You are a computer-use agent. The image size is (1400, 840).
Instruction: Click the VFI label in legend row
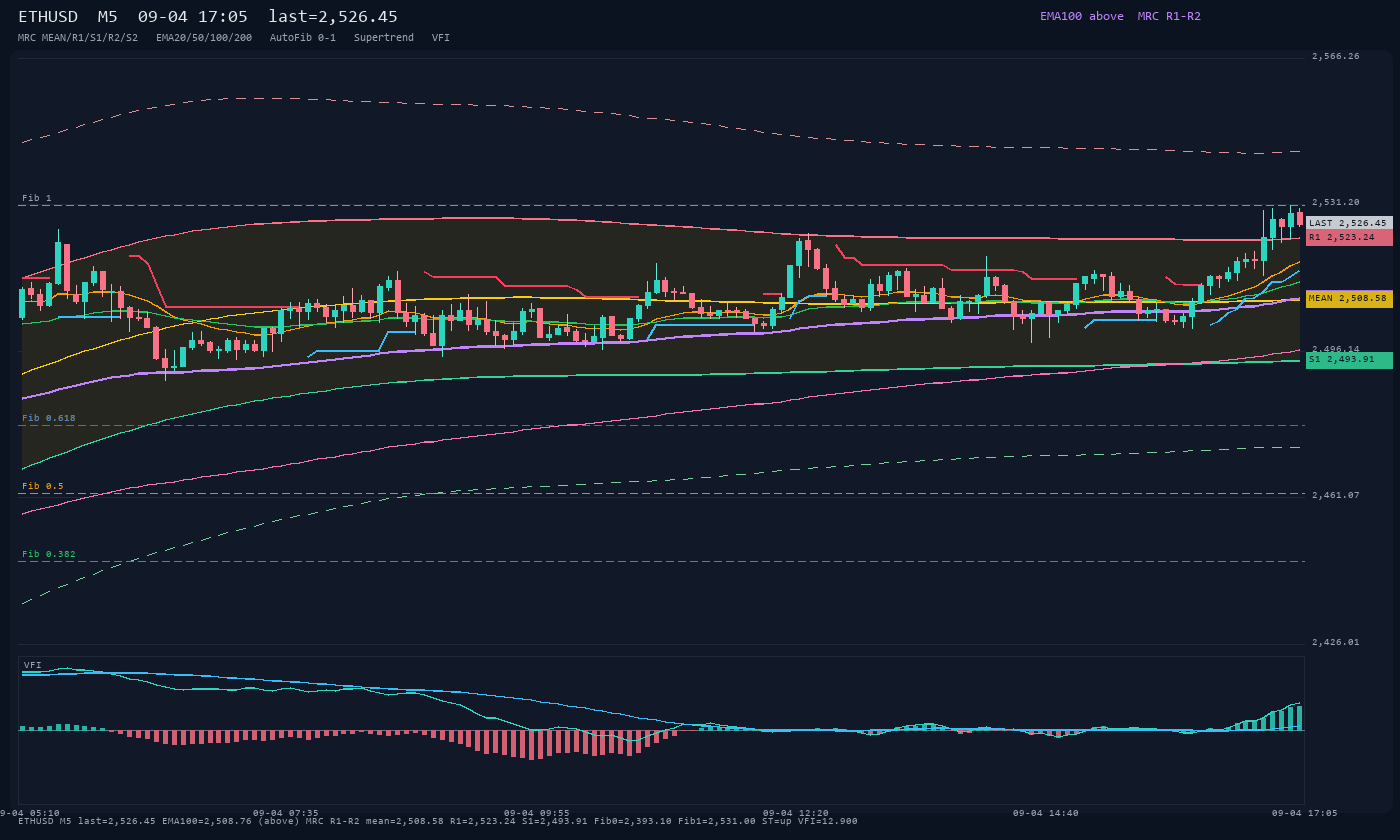(441, 37)
